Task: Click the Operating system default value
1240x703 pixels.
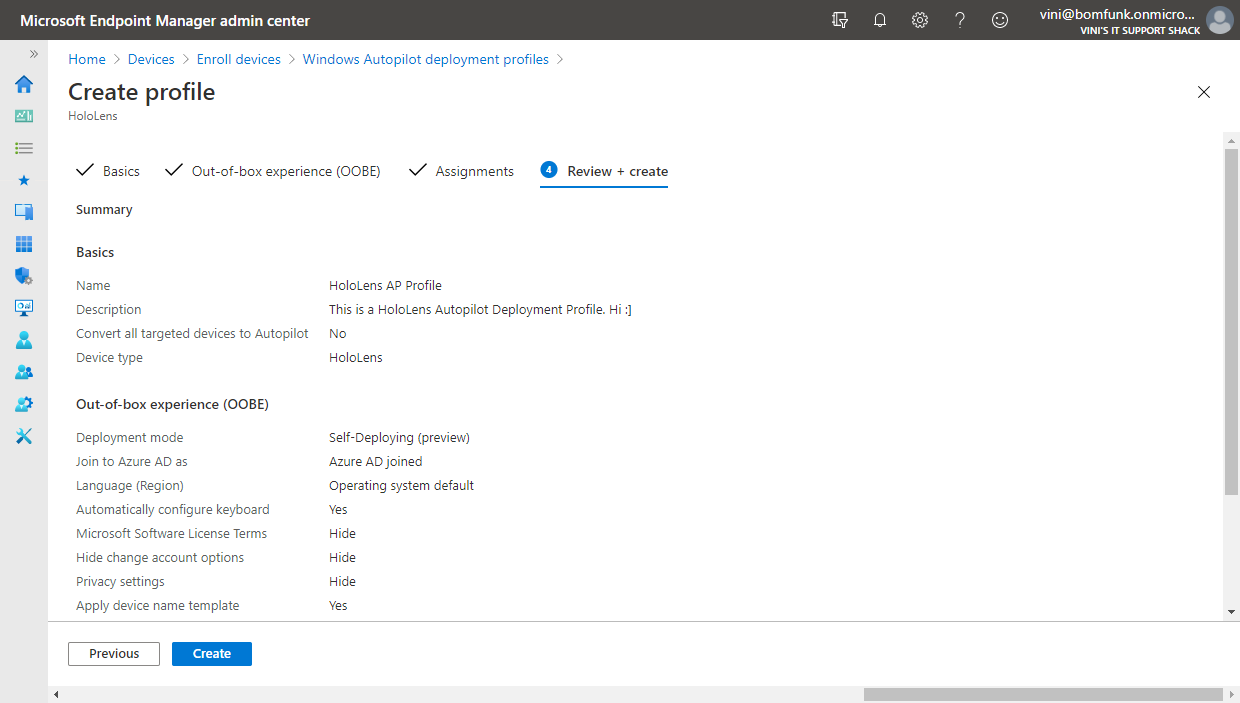Action: pyautogui.click(x=401, y=486)
